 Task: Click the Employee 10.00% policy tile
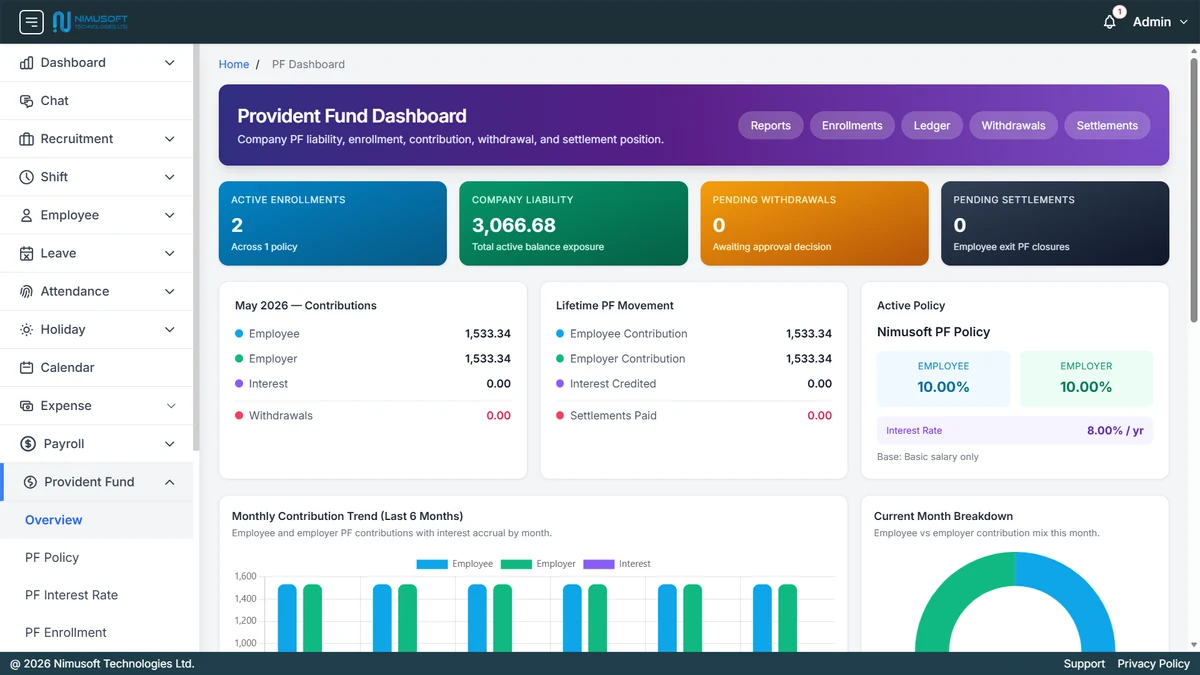(943, 378)
